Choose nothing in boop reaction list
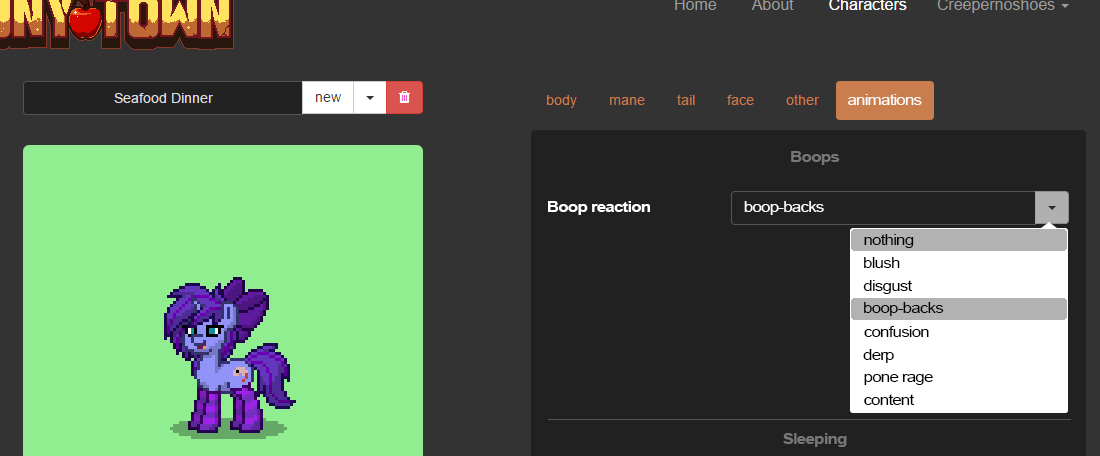The height and width of the screenshot is (456, 1100). (959, 240)
